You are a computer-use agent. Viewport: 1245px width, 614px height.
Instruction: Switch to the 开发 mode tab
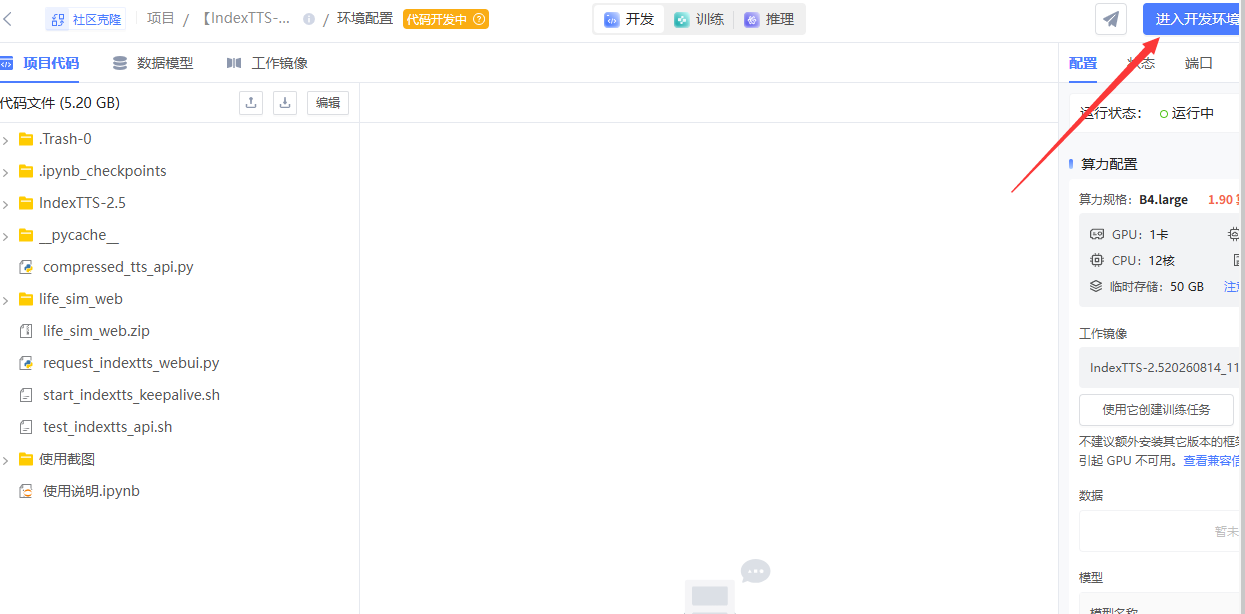629,19
